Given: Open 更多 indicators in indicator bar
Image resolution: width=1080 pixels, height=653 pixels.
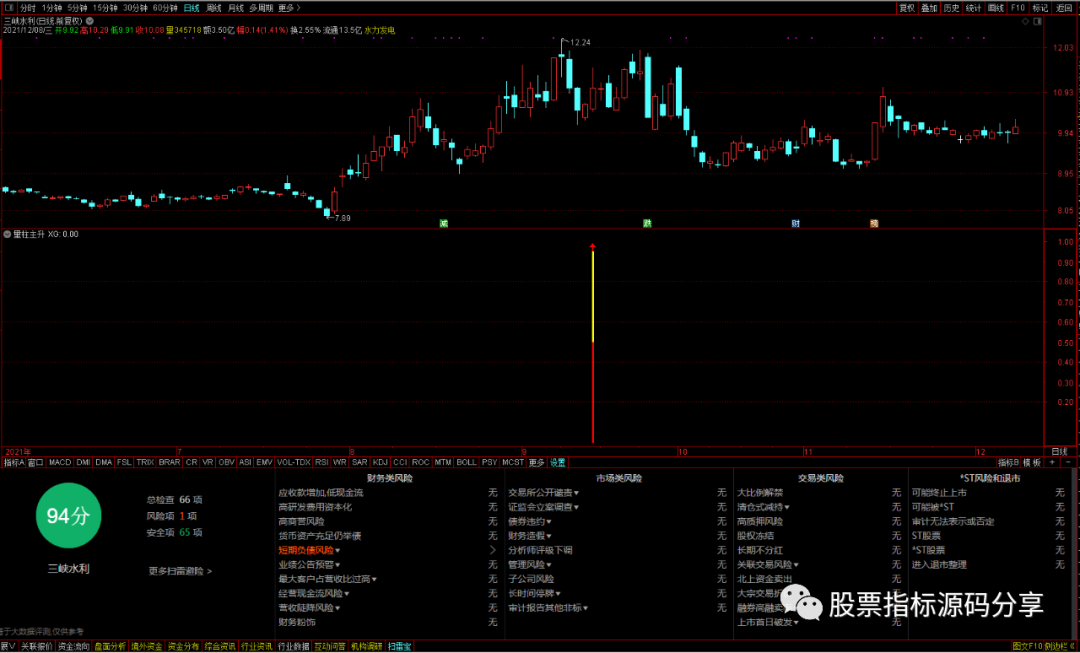Looking at the screenshot, I should [x=537, y=462].
